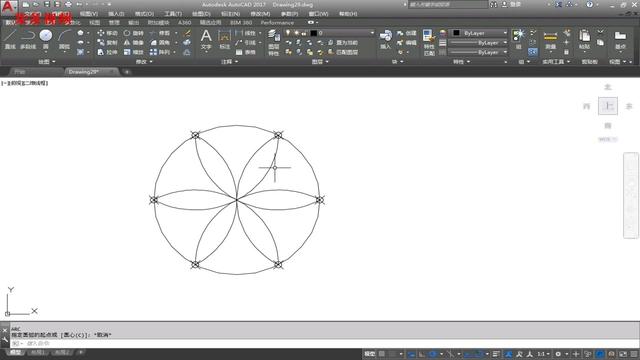Toggle the grid display in status bar
This screenshot has width=640, height=360.
pos(382,354)
